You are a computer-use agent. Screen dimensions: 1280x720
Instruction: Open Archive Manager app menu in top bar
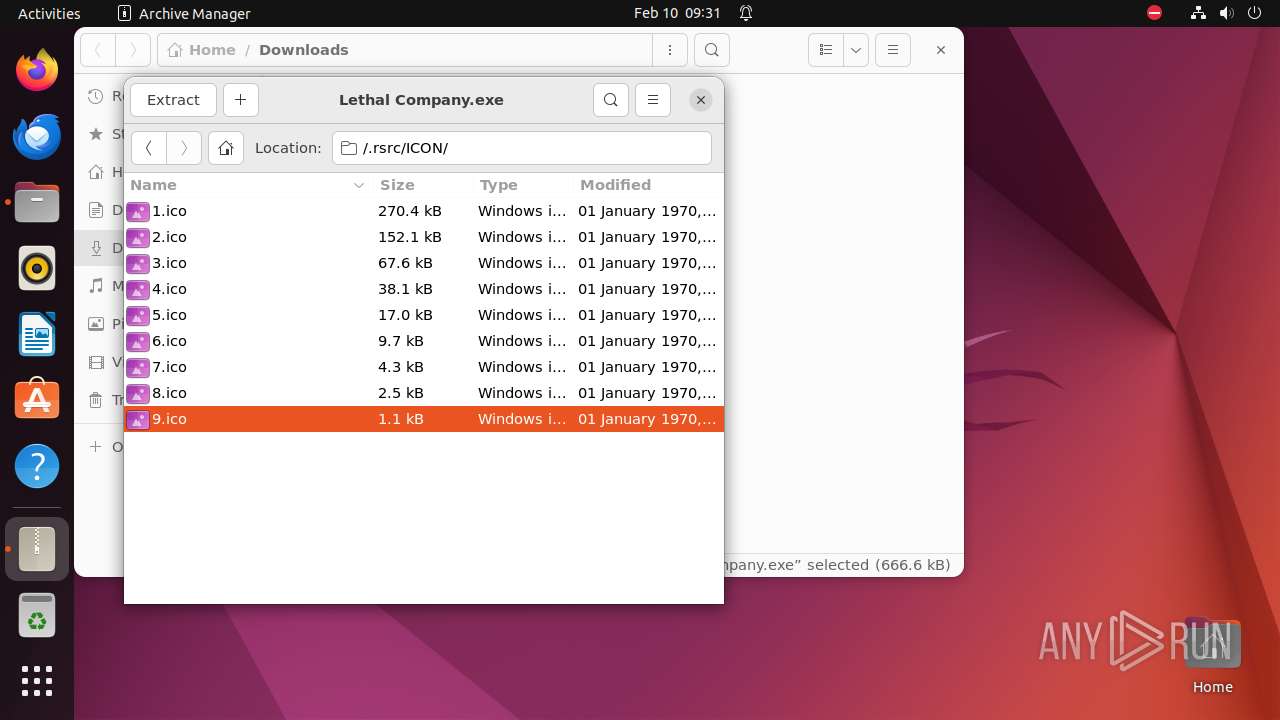[x=184, y=13]
